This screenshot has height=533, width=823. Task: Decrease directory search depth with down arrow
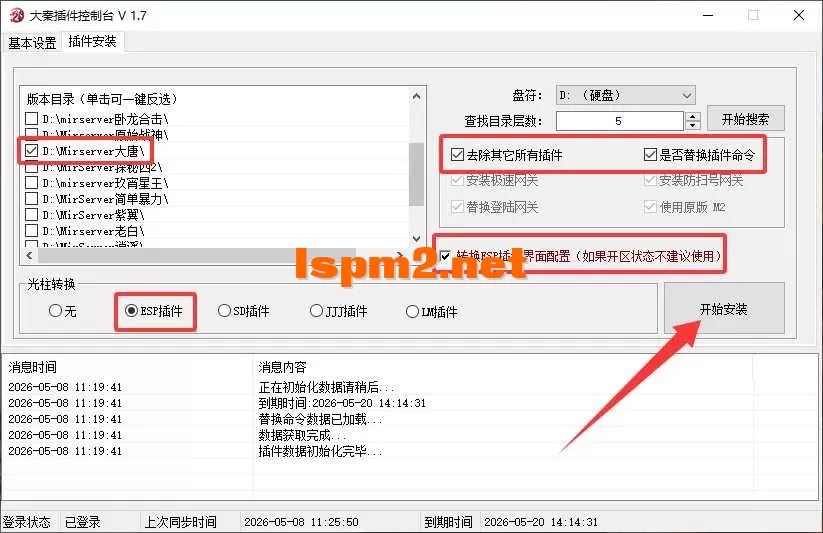point(693,126)
